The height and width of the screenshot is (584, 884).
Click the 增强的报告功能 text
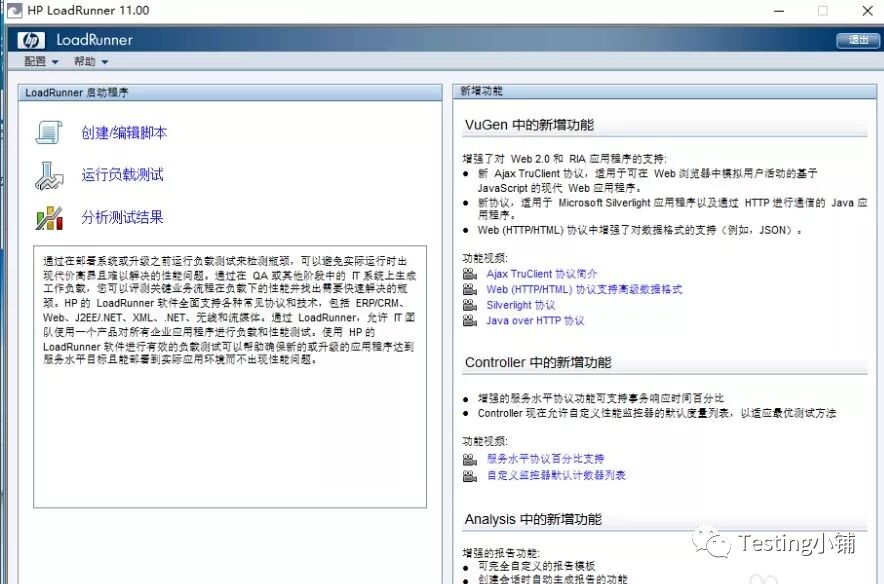[501, 553]
